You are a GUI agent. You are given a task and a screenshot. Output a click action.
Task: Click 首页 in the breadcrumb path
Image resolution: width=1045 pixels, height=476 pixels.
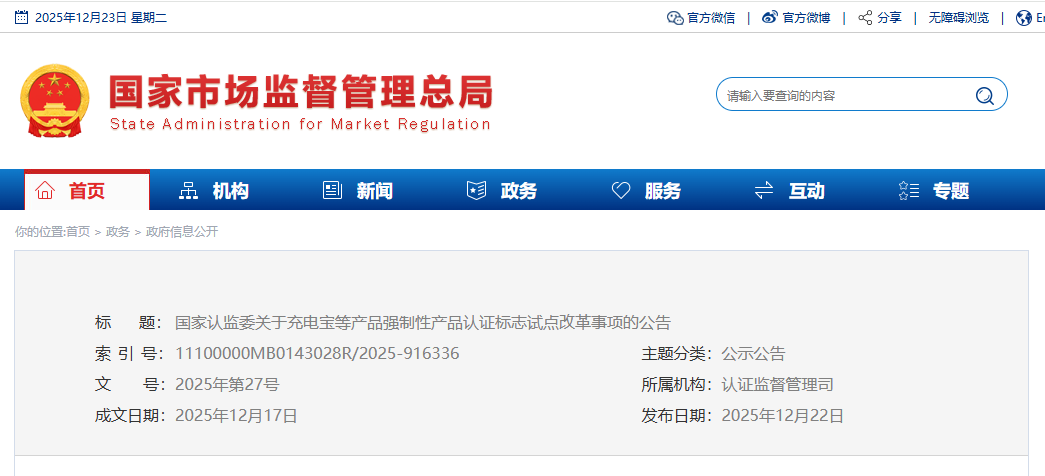click(78, 232)
